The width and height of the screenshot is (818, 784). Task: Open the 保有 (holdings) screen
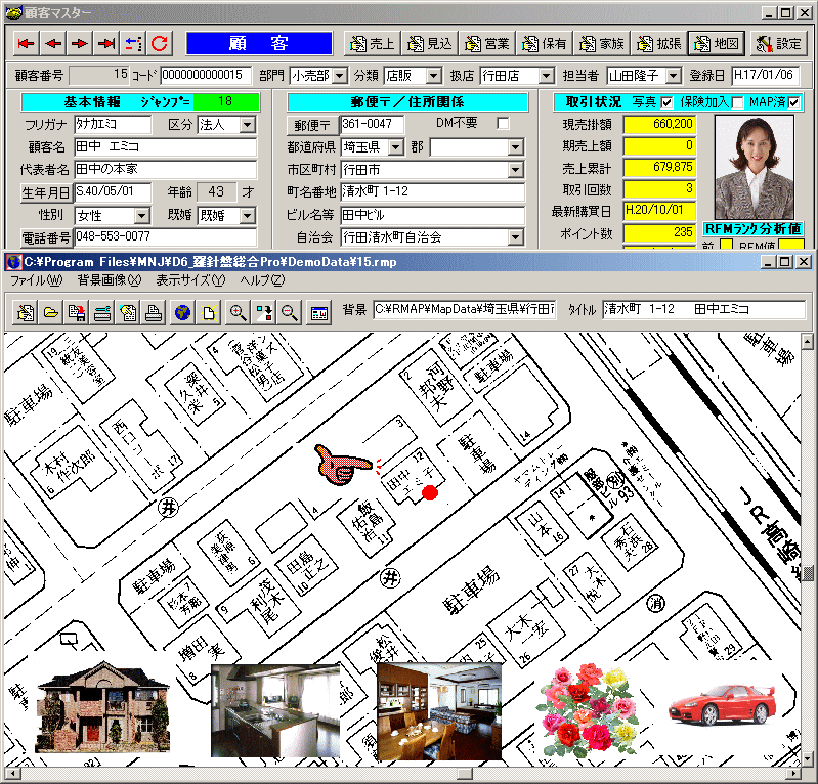pos(544,43)
